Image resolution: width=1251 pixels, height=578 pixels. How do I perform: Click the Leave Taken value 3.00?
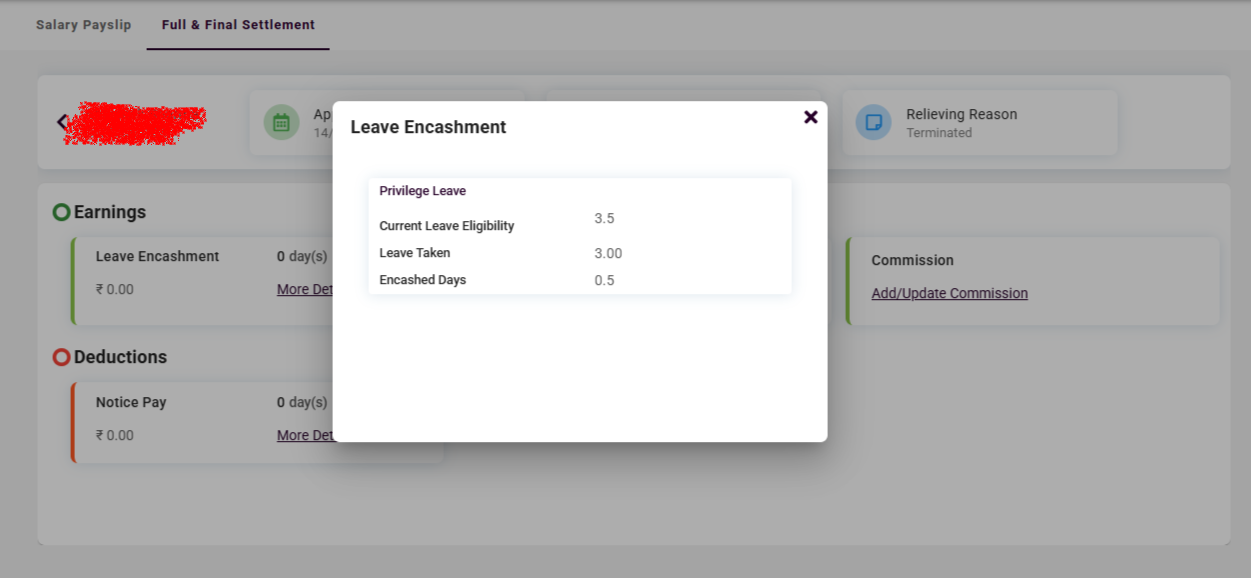click(608, 254)
